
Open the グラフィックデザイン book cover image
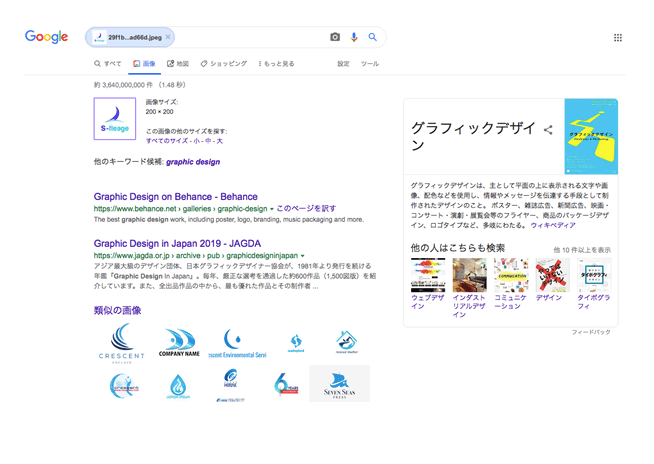point(591,136)
